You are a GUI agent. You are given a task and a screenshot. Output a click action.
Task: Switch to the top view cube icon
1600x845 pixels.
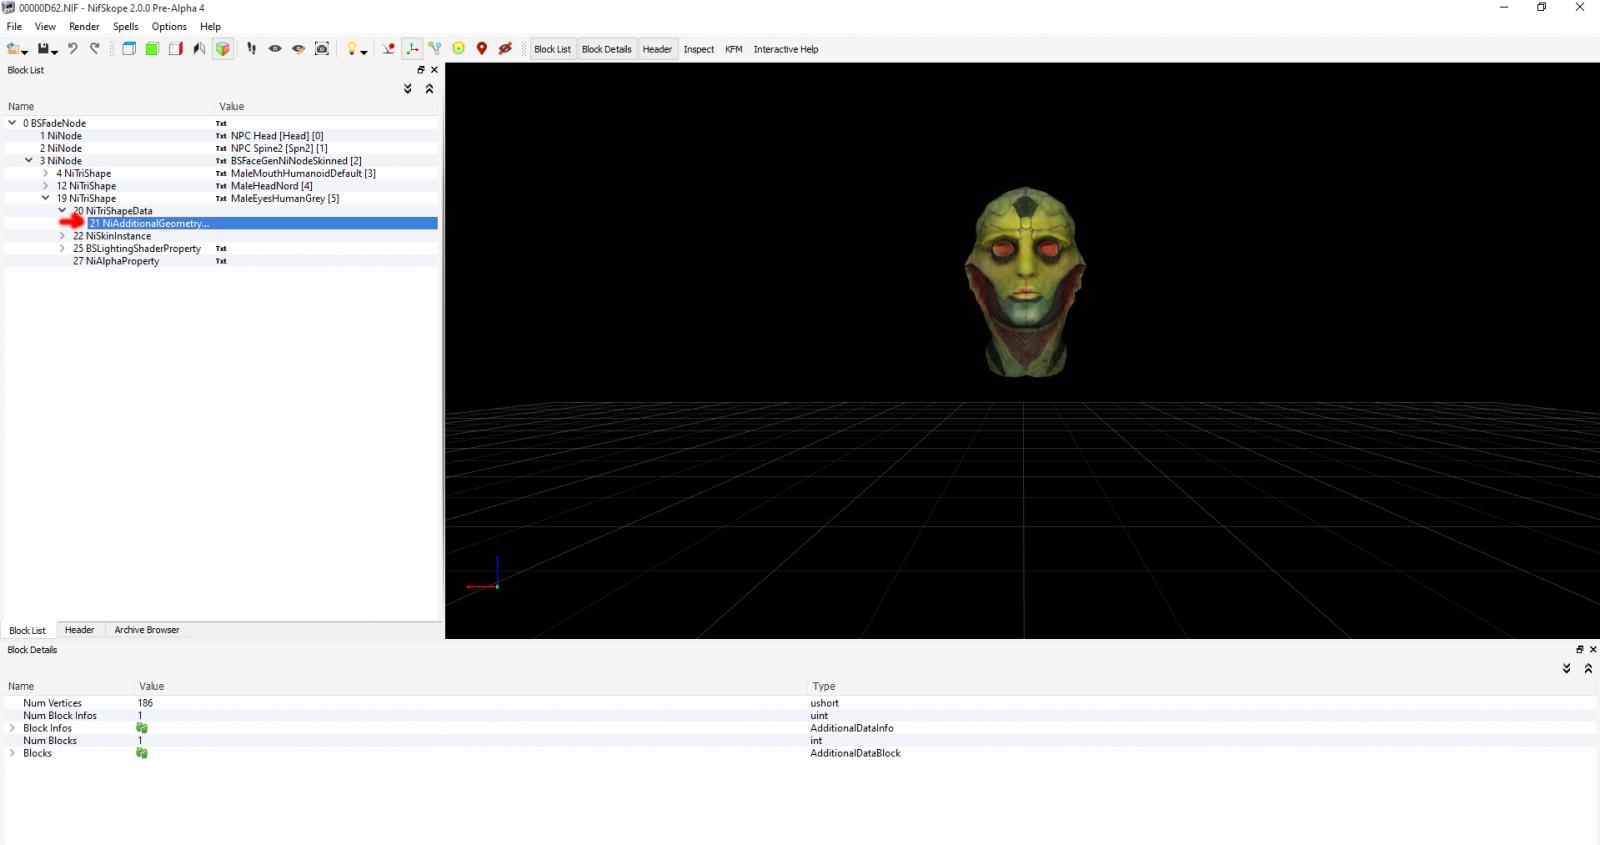(129, 49)
